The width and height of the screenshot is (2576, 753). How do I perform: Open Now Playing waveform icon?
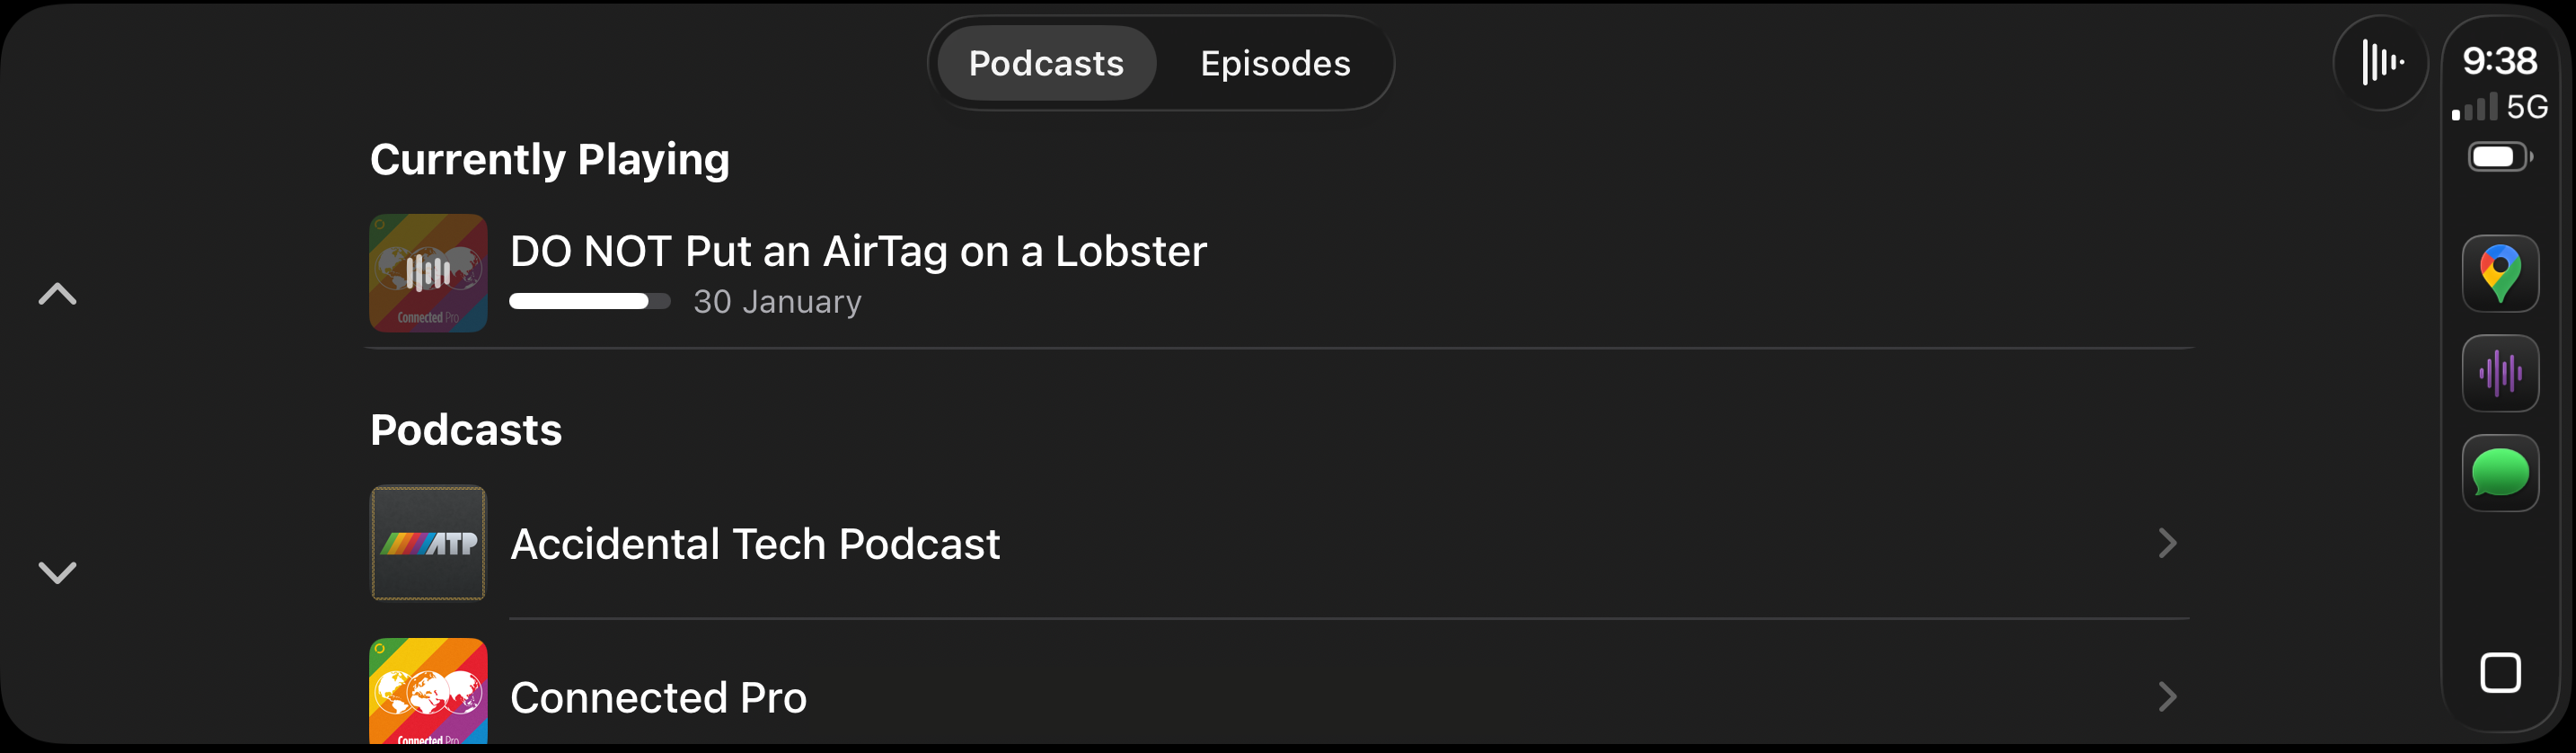coord(2380,63)
